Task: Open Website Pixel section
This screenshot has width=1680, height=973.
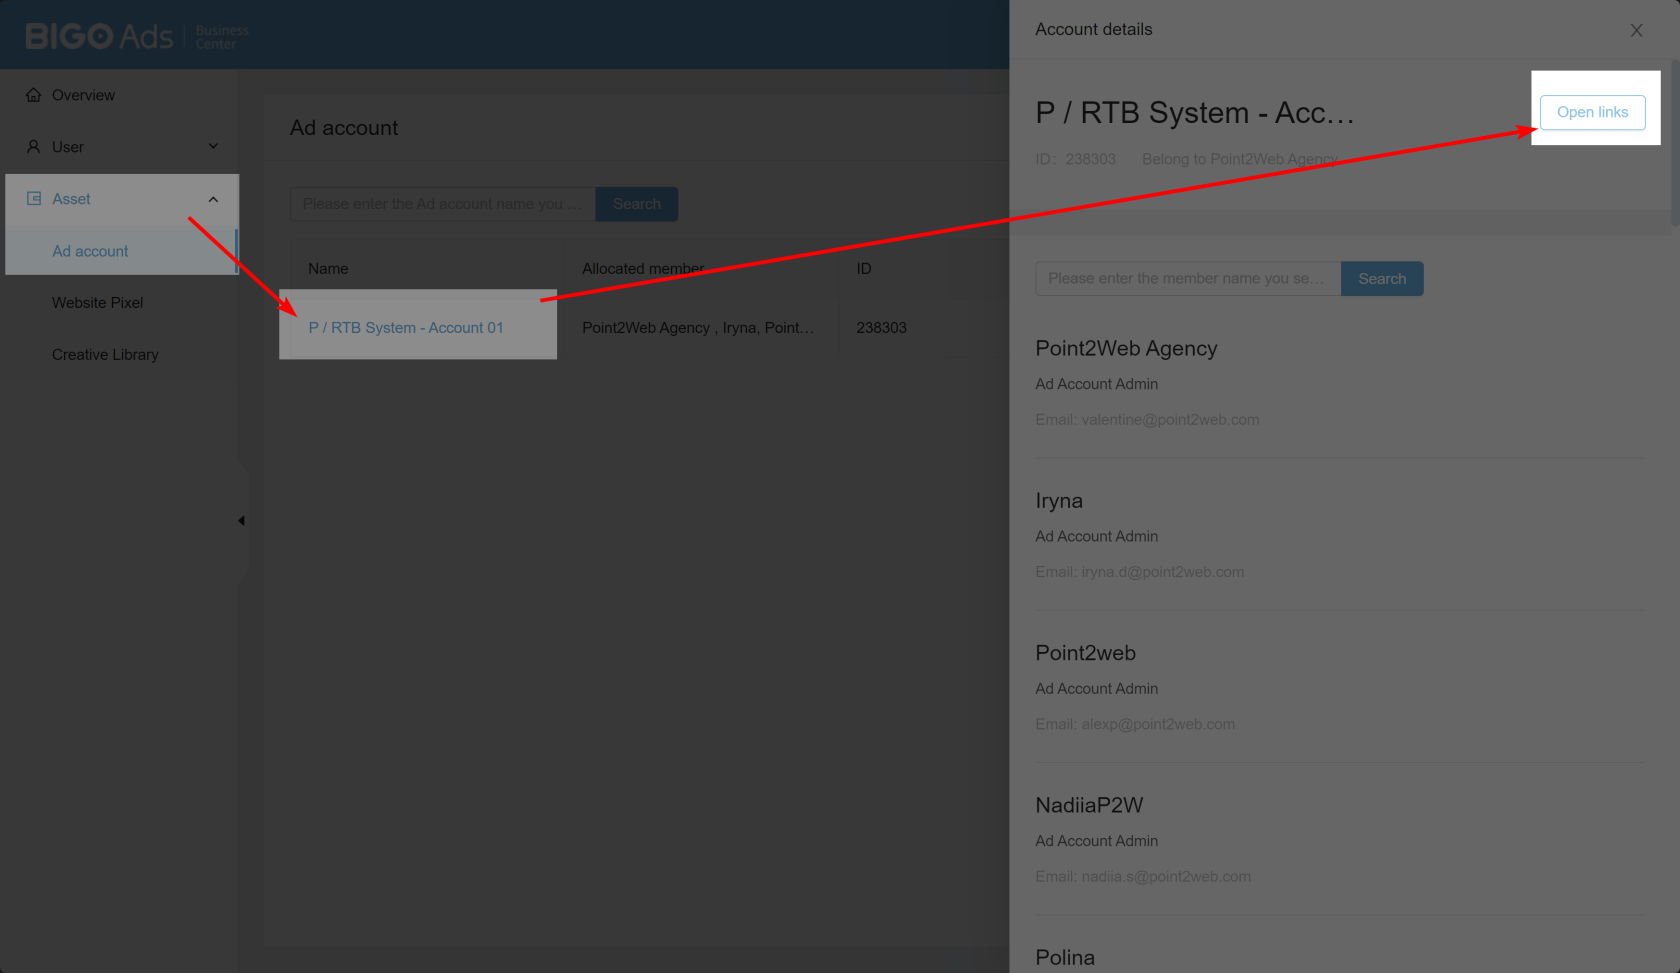Action: [98, 303]
